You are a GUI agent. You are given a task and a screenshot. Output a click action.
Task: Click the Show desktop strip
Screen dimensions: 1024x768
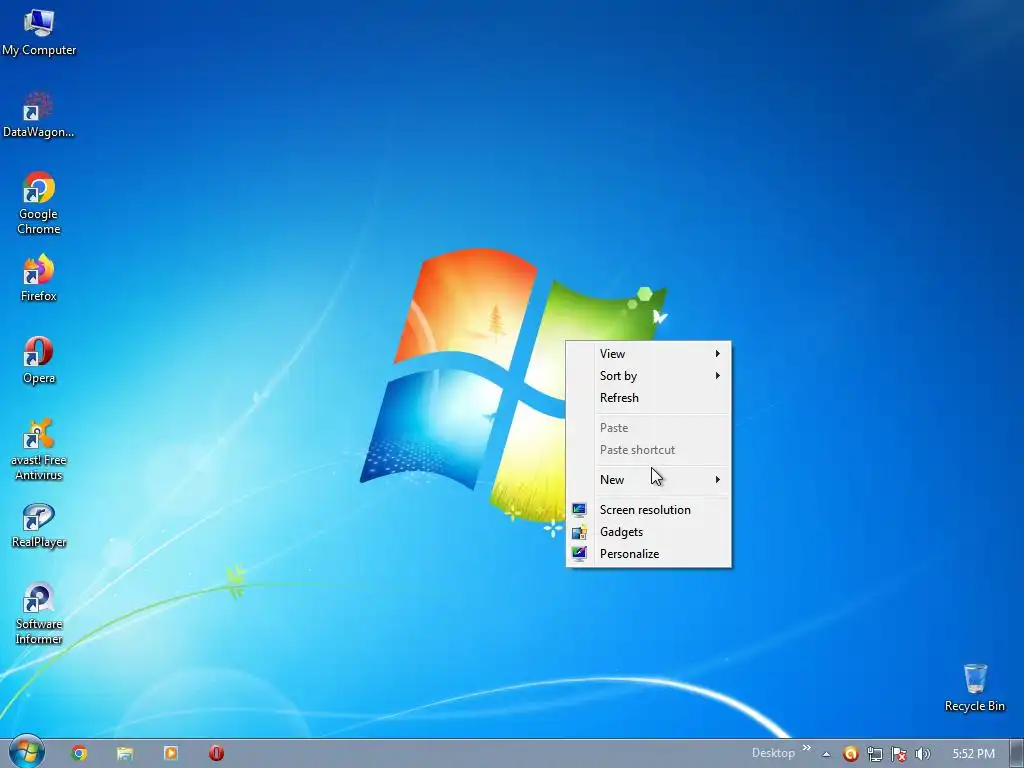pos(1017,754)
